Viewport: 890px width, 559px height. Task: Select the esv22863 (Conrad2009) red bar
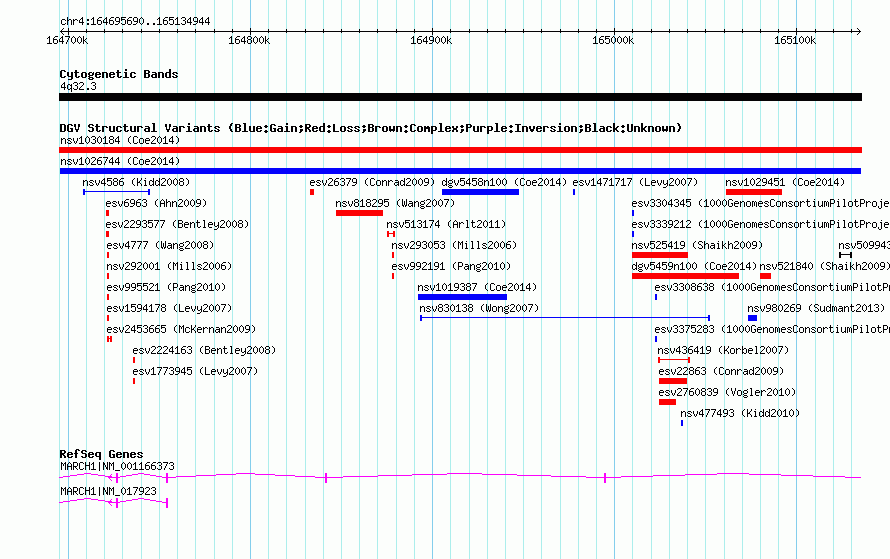tap(673, 381)
